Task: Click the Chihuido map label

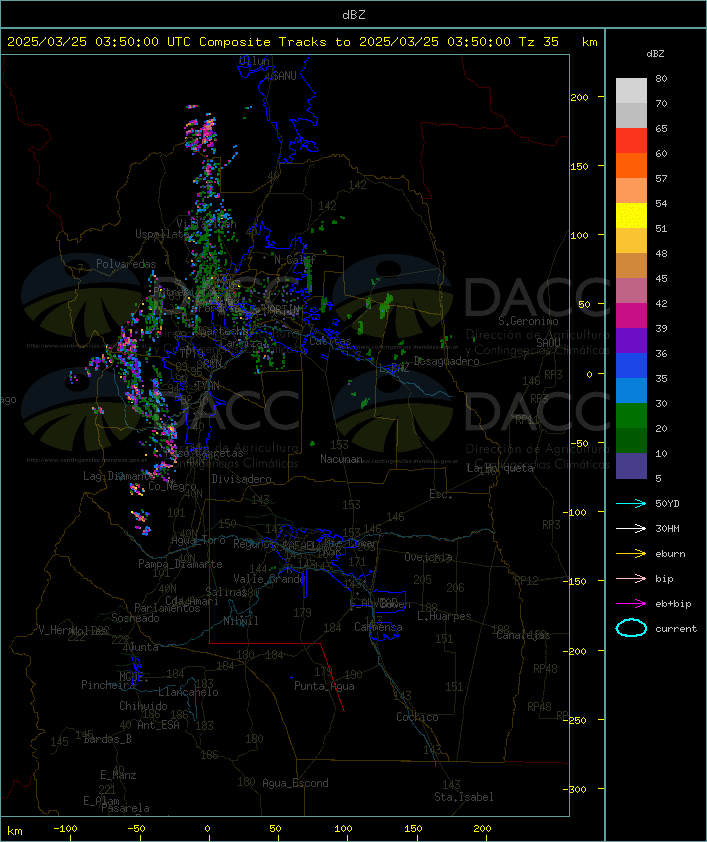Action: [143, 706]
